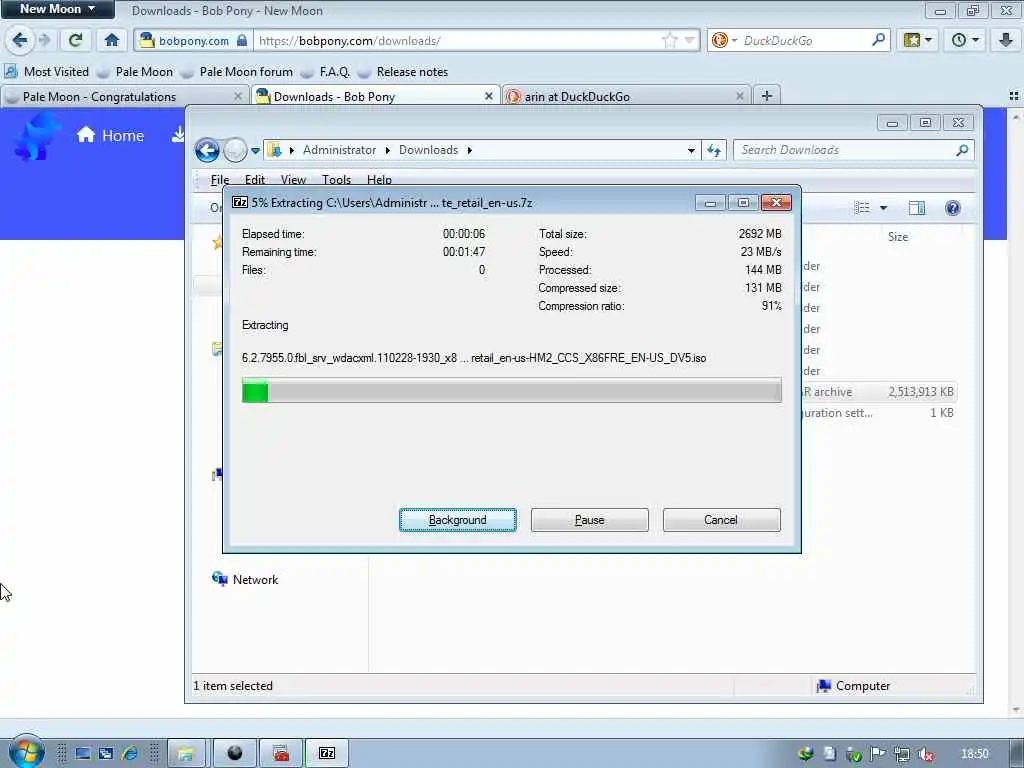Image resolution: width=1024 pixels, height=768 pixels.
Task: Open the New Moon application menu
Action: [57, 9]
